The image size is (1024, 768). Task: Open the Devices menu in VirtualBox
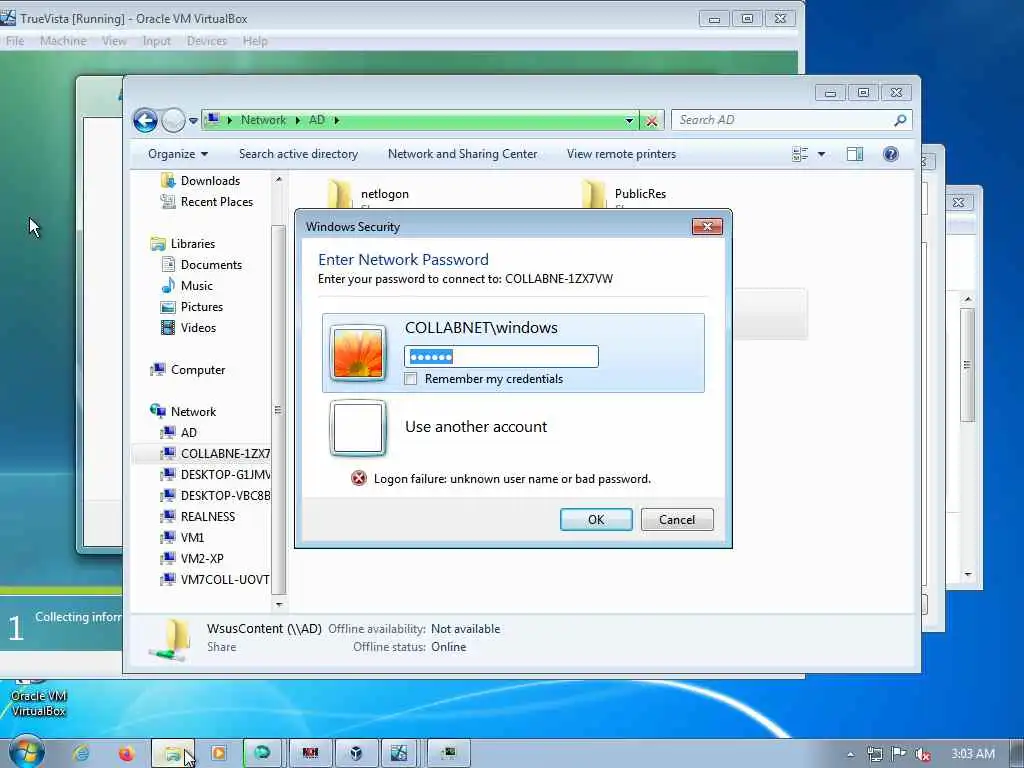pos(206,41)
